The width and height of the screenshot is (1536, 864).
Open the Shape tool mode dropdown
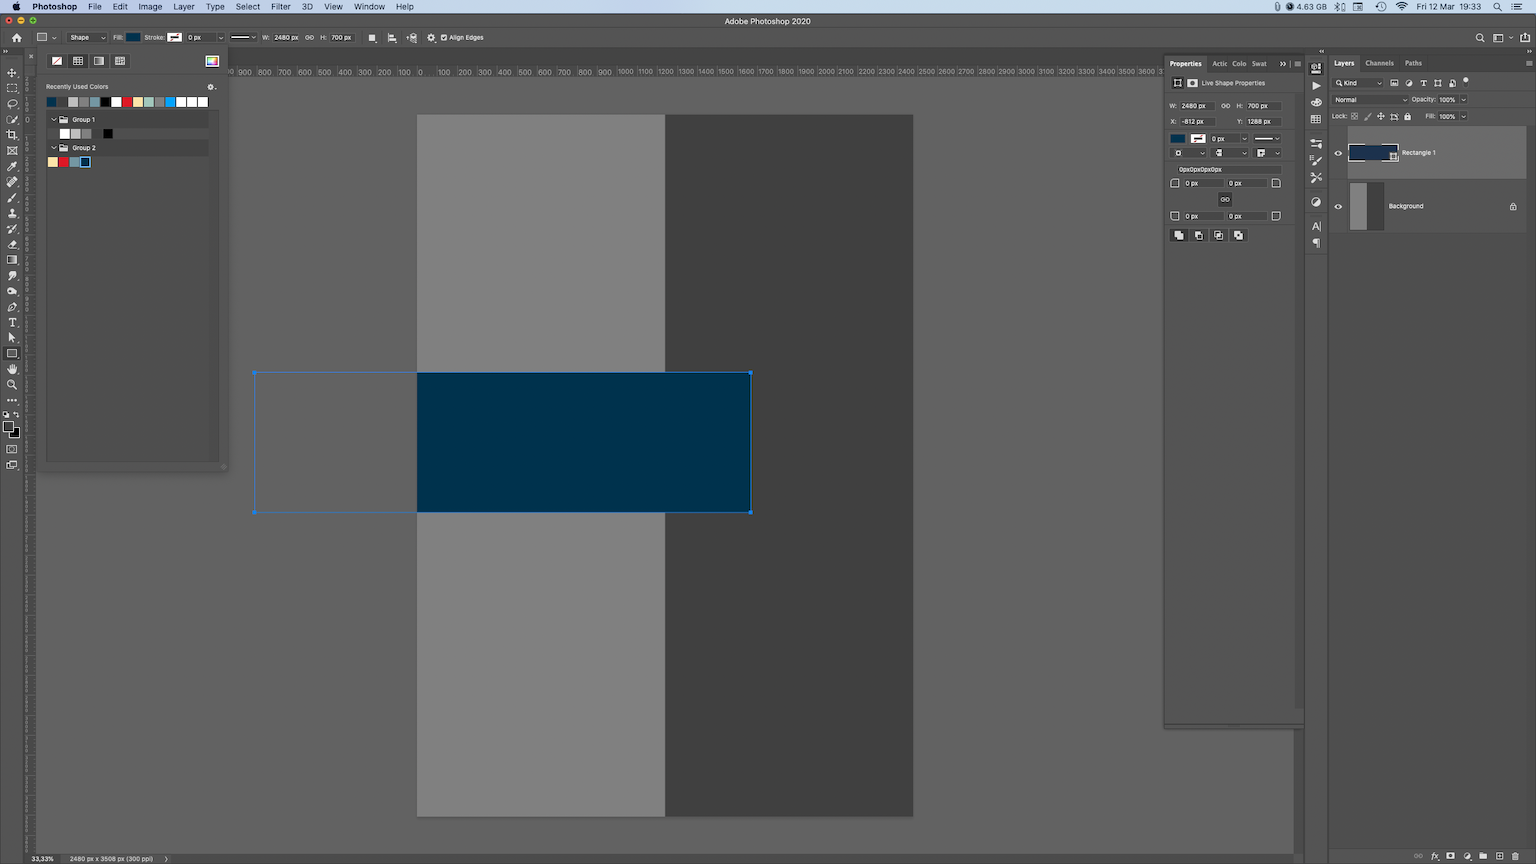click(86, 38)
